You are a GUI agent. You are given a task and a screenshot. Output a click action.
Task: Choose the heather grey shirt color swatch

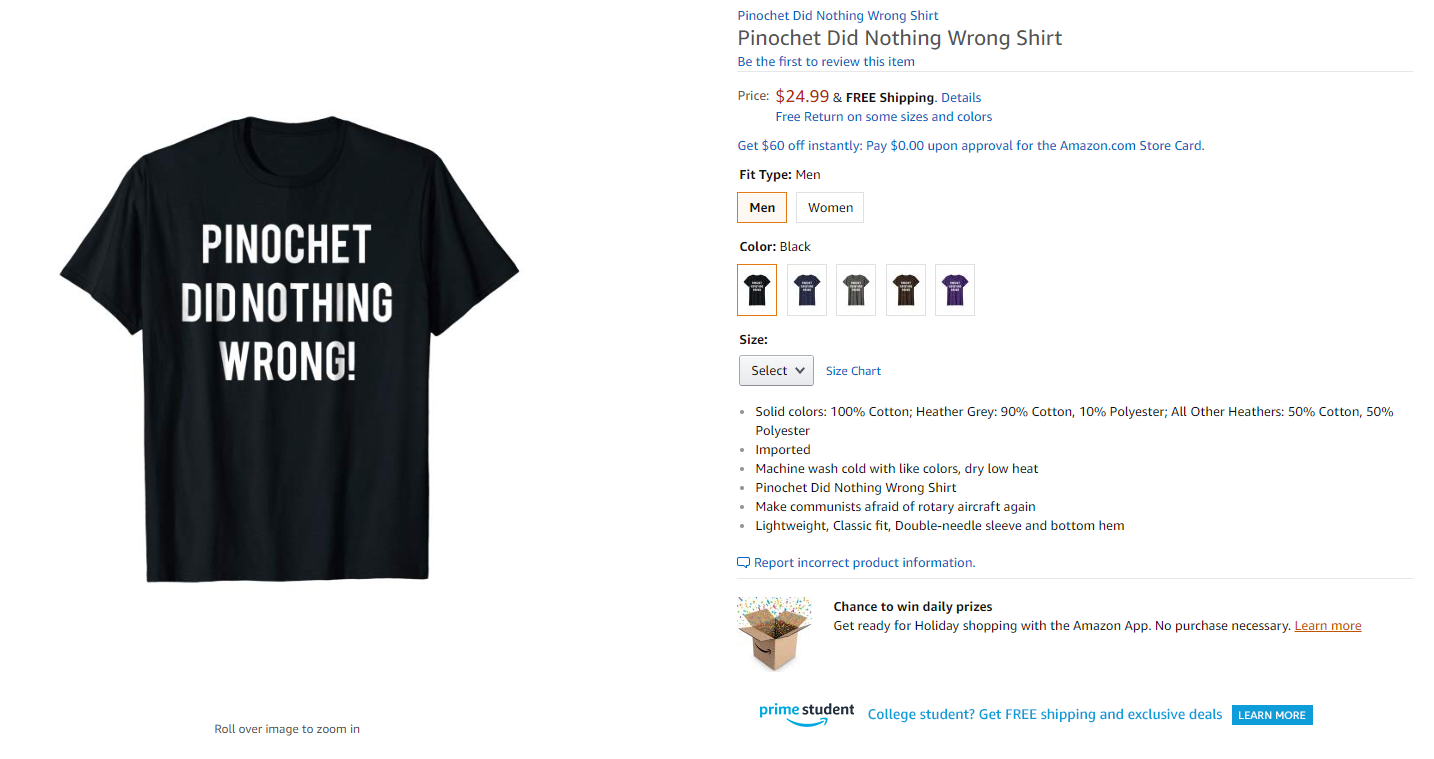(856, 290)
